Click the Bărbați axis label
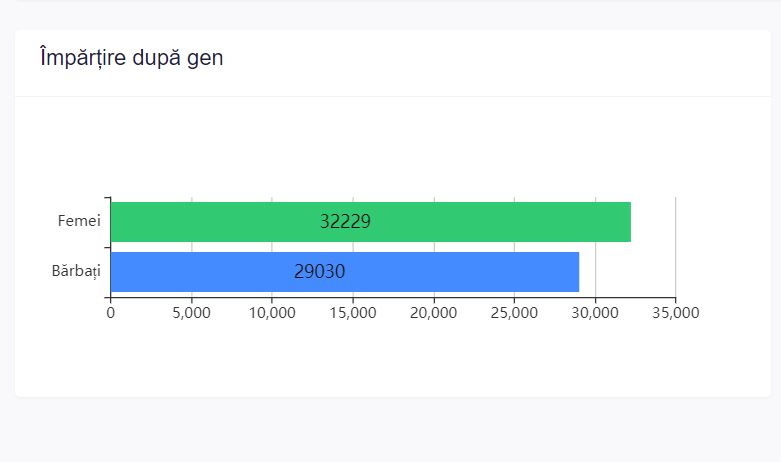This screenshot has width=781, height=462. pyautogui.click(x=75, y=271)
